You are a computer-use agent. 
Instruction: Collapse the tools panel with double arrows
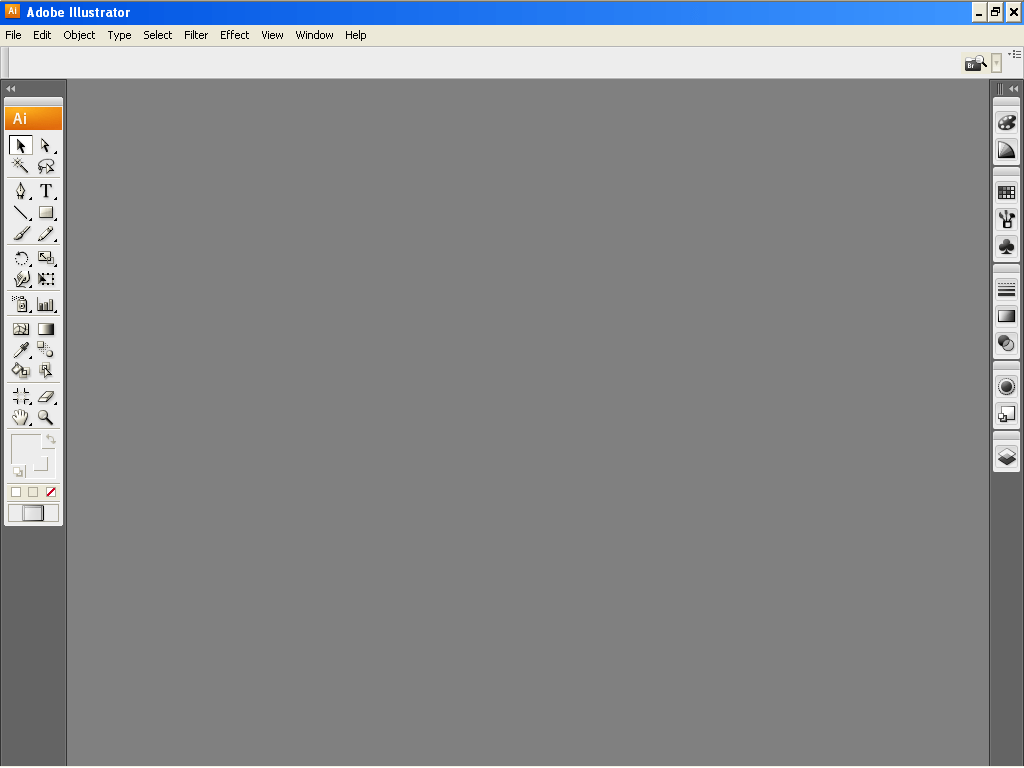10,89
